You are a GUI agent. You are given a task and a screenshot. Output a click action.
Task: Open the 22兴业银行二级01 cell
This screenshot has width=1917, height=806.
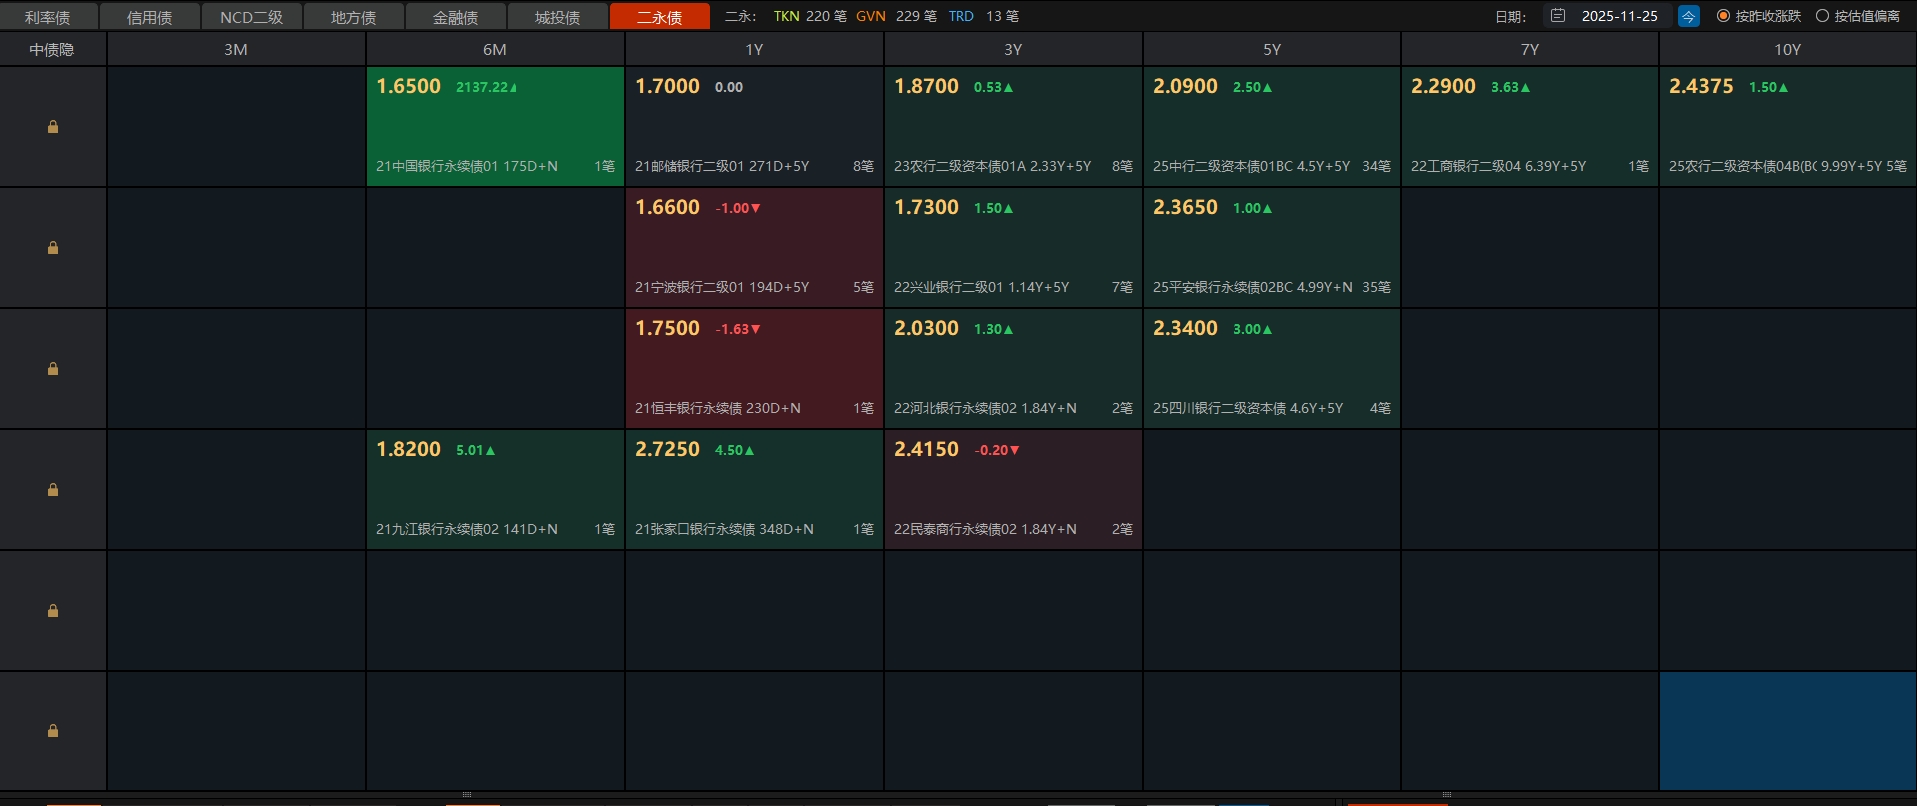click(x=1013, y=248)
